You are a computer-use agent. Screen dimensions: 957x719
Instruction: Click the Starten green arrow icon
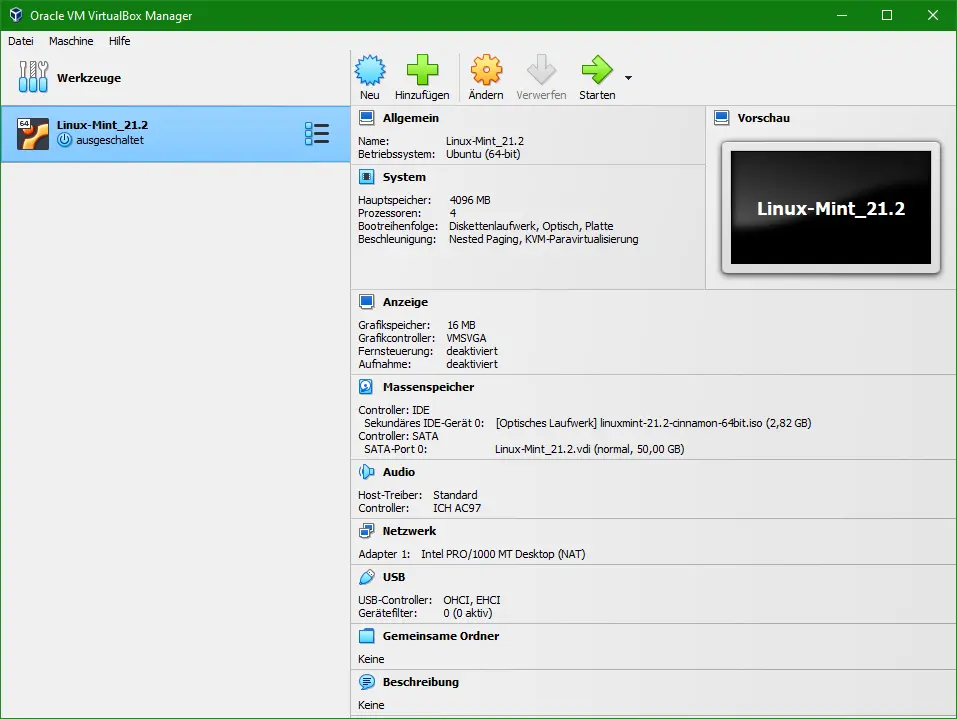(596, 70)
